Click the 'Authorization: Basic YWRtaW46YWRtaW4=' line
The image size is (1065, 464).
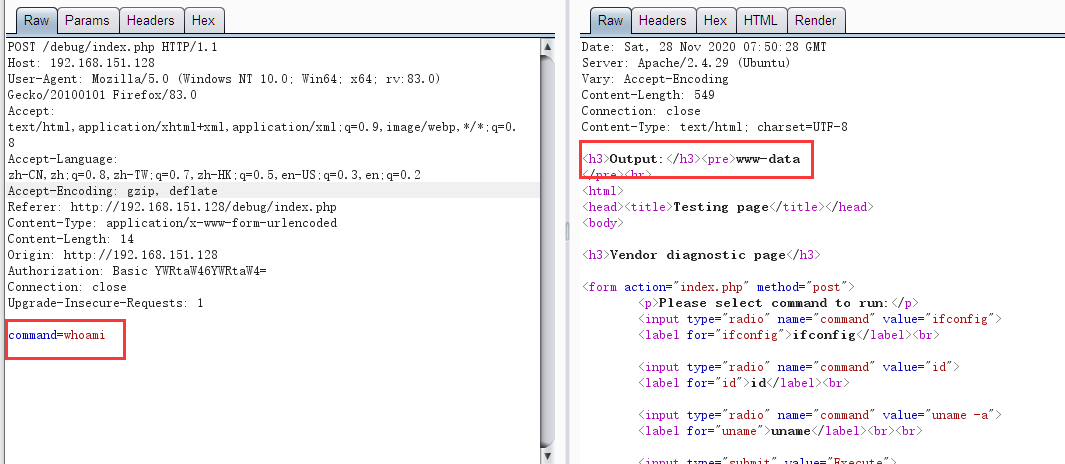137,270
